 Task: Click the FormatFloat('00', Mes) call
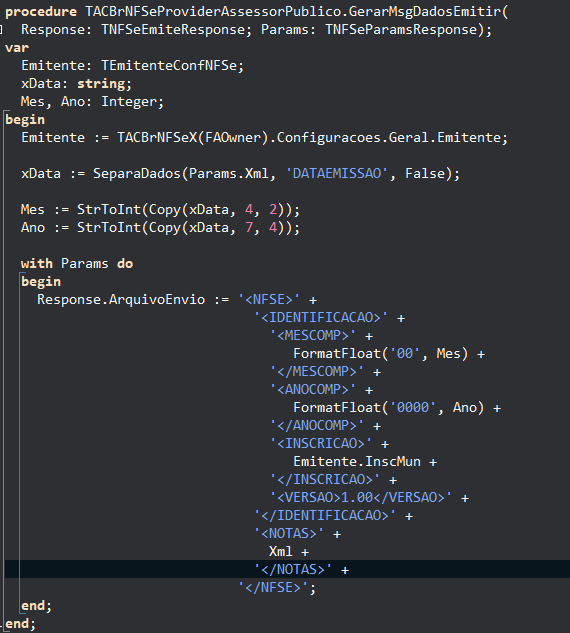click(x=381, y=353)
